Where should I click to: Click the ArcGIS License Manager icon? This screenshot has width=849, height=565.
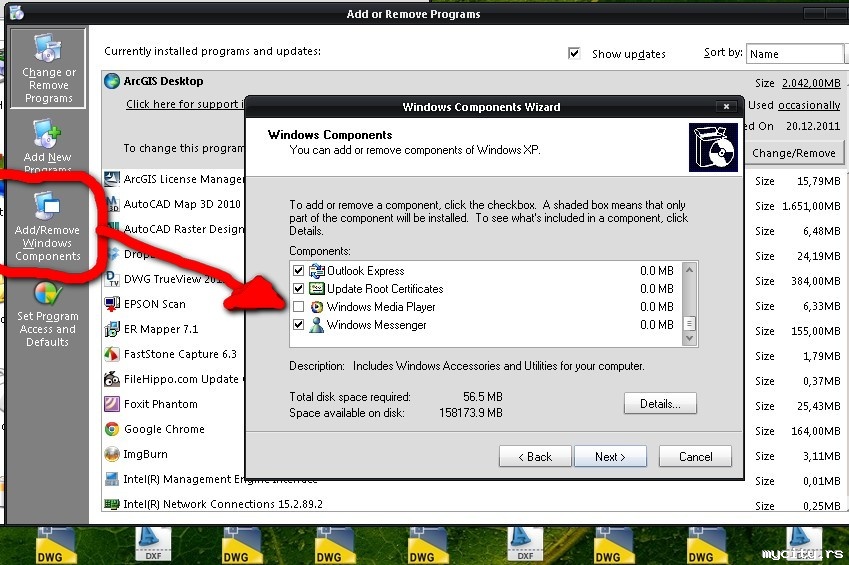coord(112,179)
